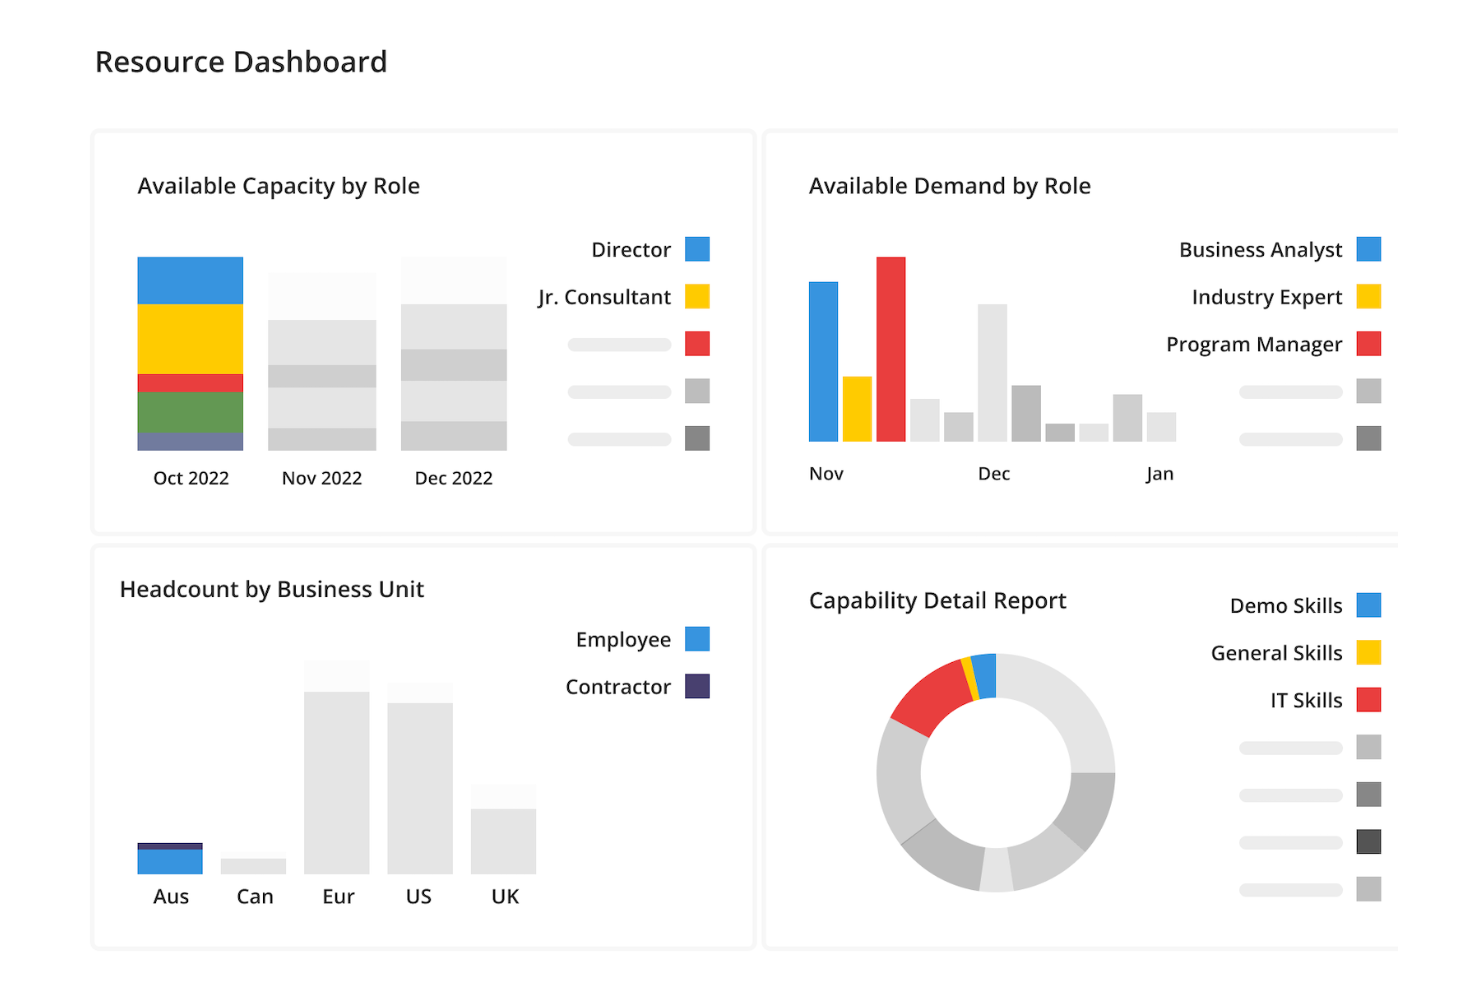1480x987 pixels.
Task: Select the unlabeled red swatch in Capacity legend
Action: click(x=697, y=344)
